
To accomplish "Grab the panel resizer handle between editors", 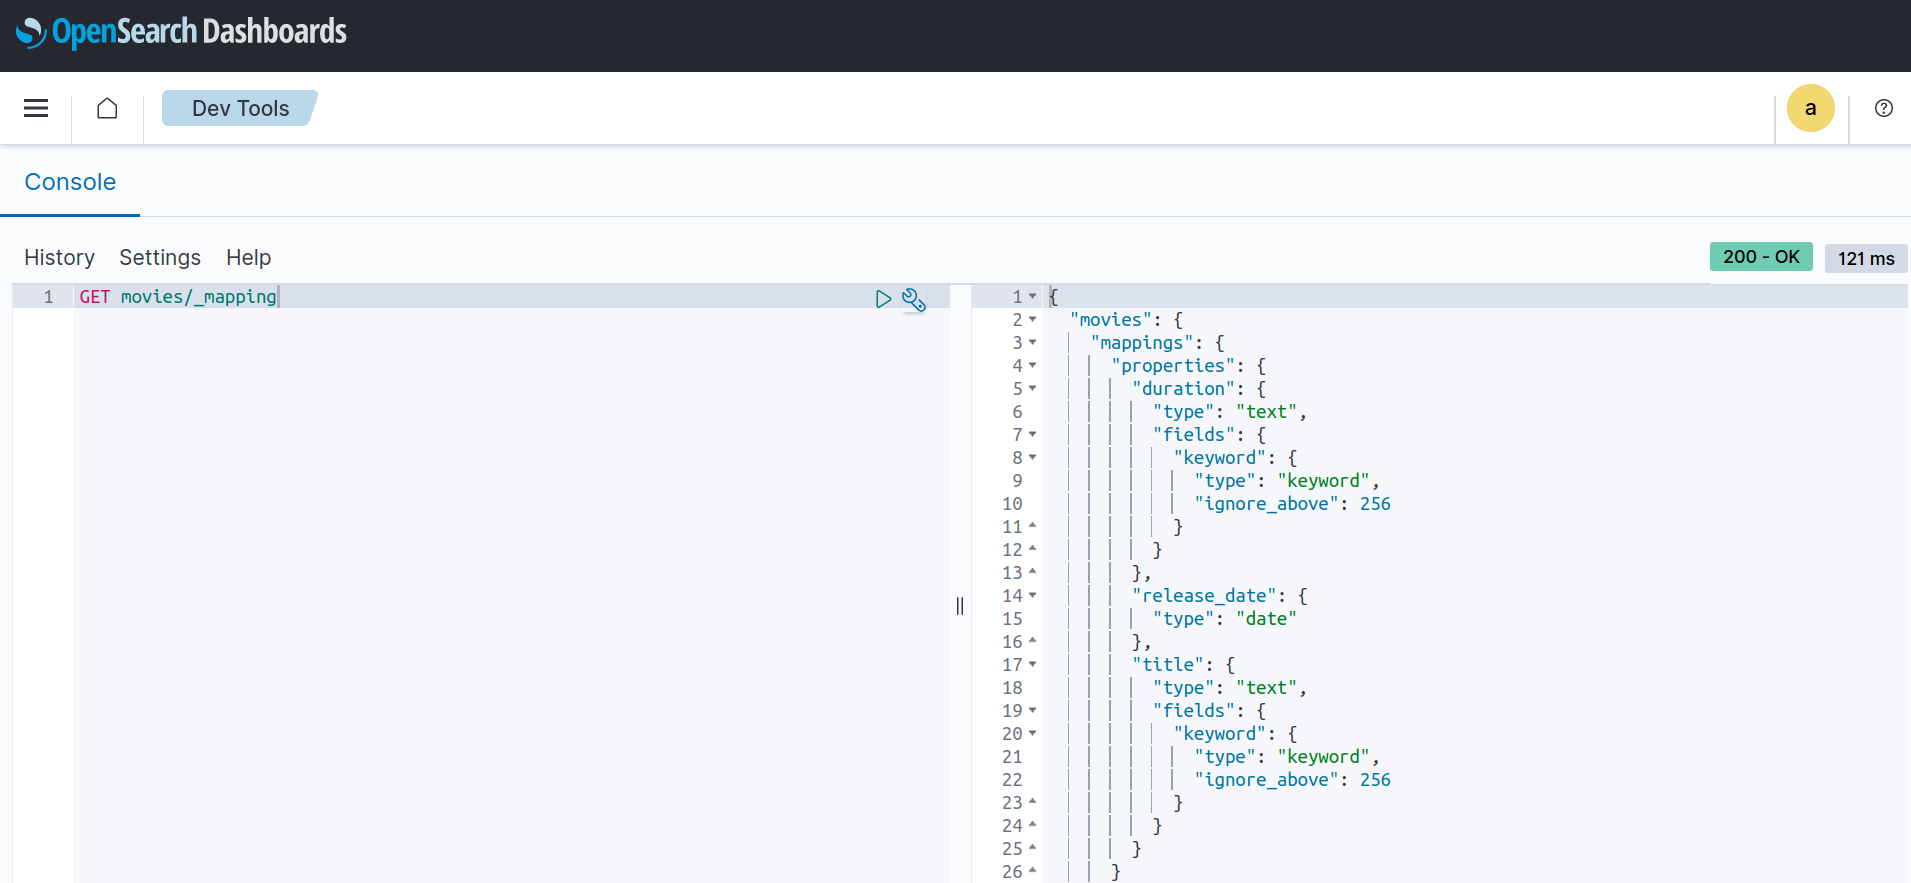I will tap(960, 606).
